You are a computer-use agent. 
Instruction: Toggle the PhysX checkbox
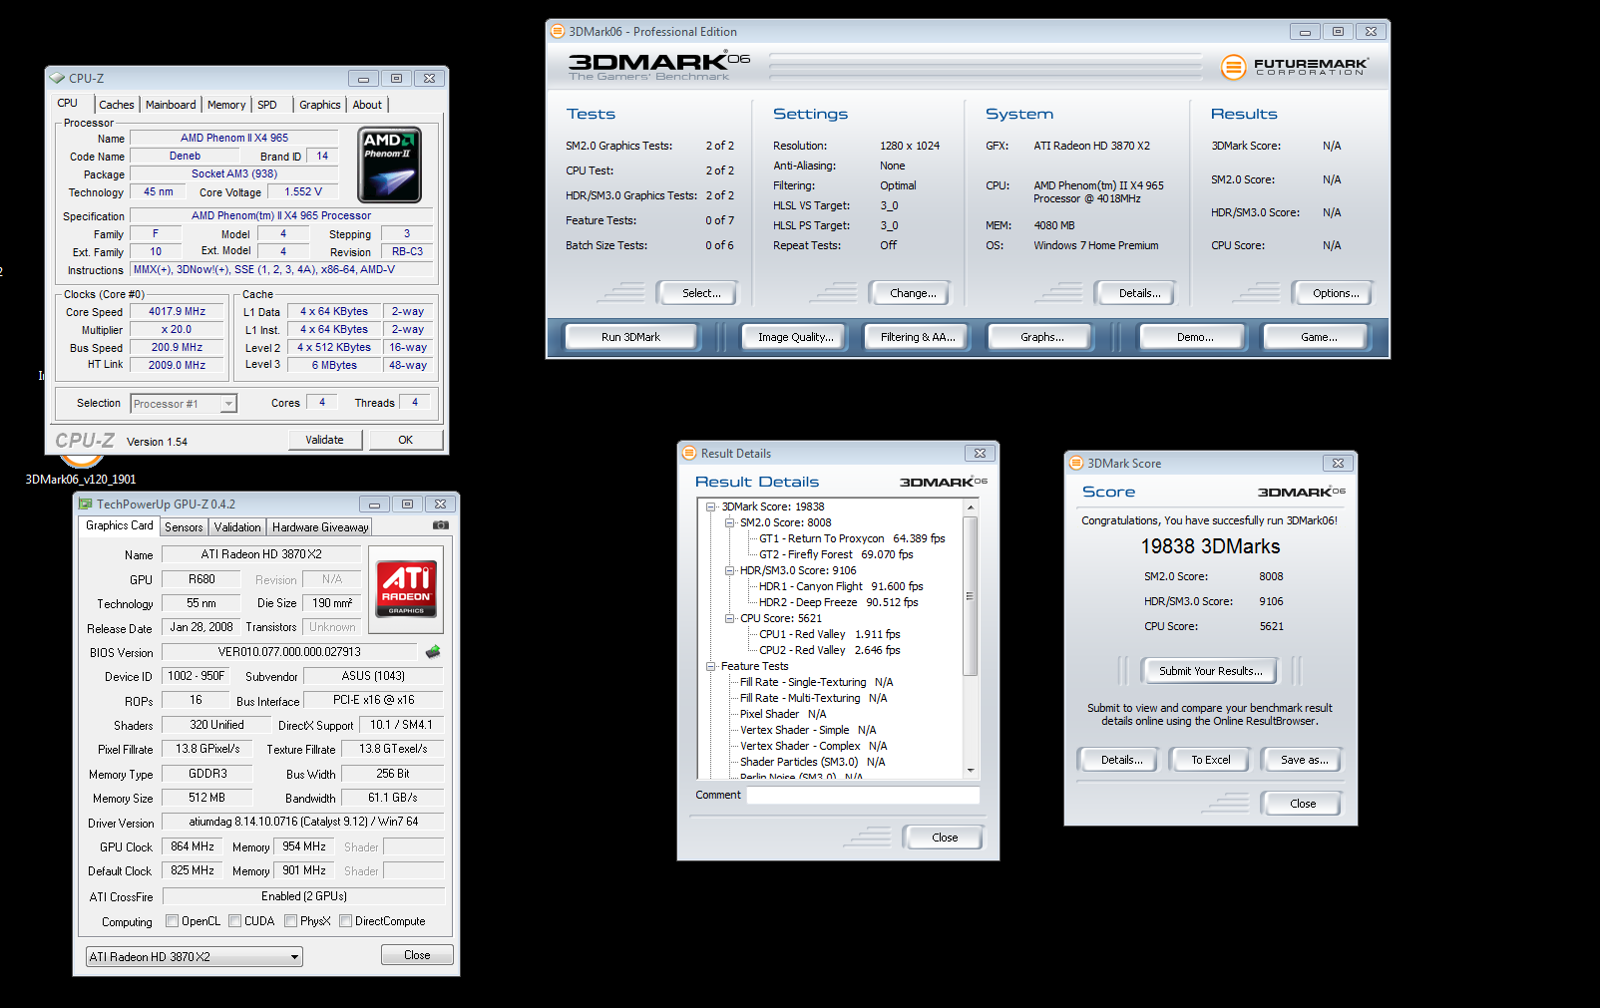291,921
